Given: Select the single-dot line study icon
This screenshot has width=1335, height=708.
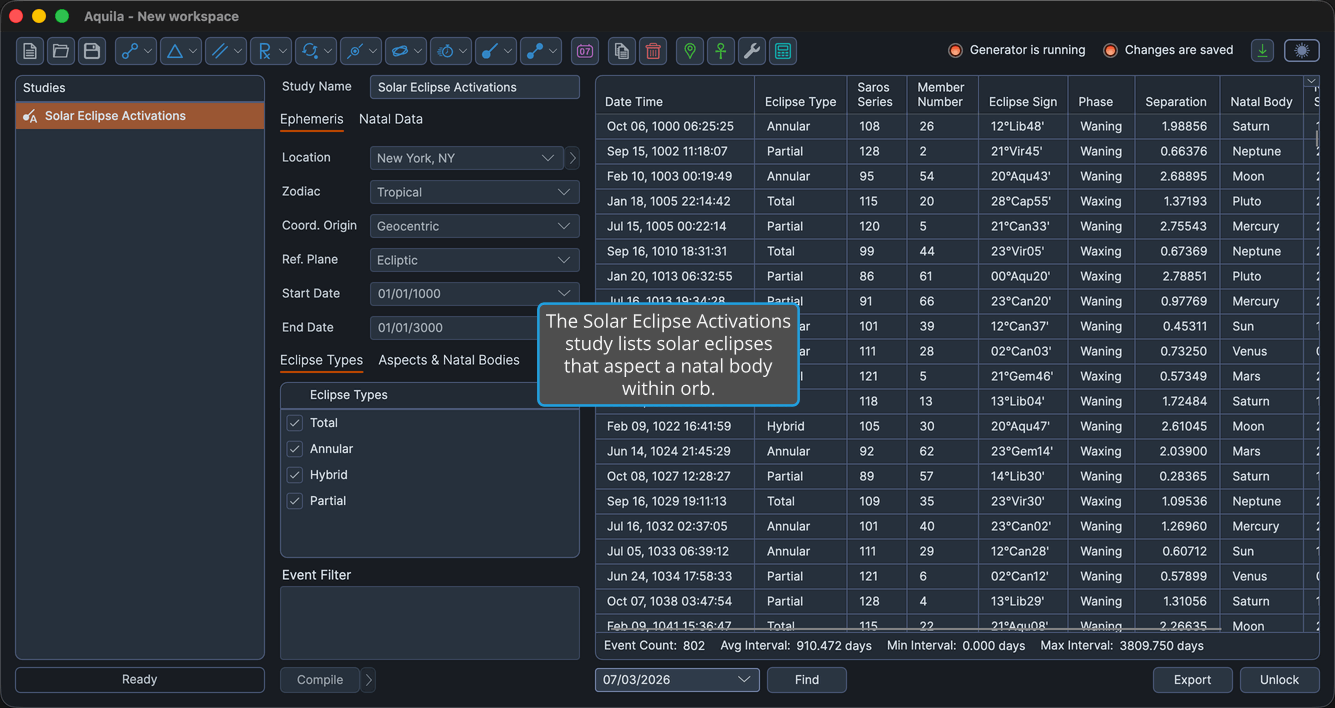Looking at the screenshot, I should coord(490,51).
